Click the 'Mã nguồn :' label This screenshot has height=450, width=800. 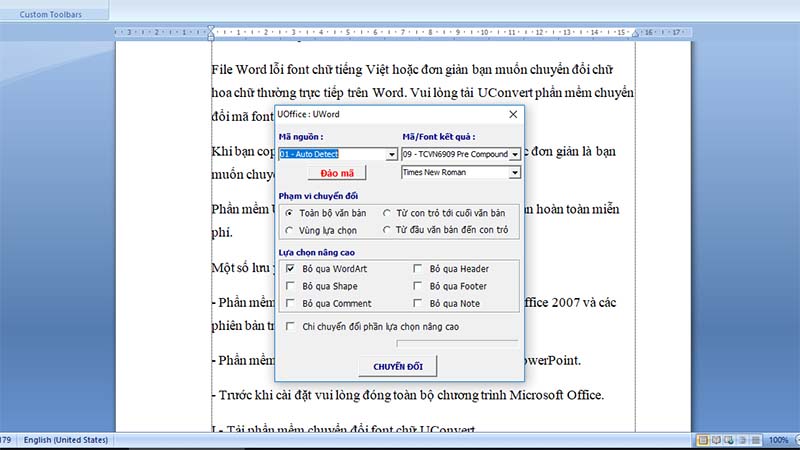301,137
